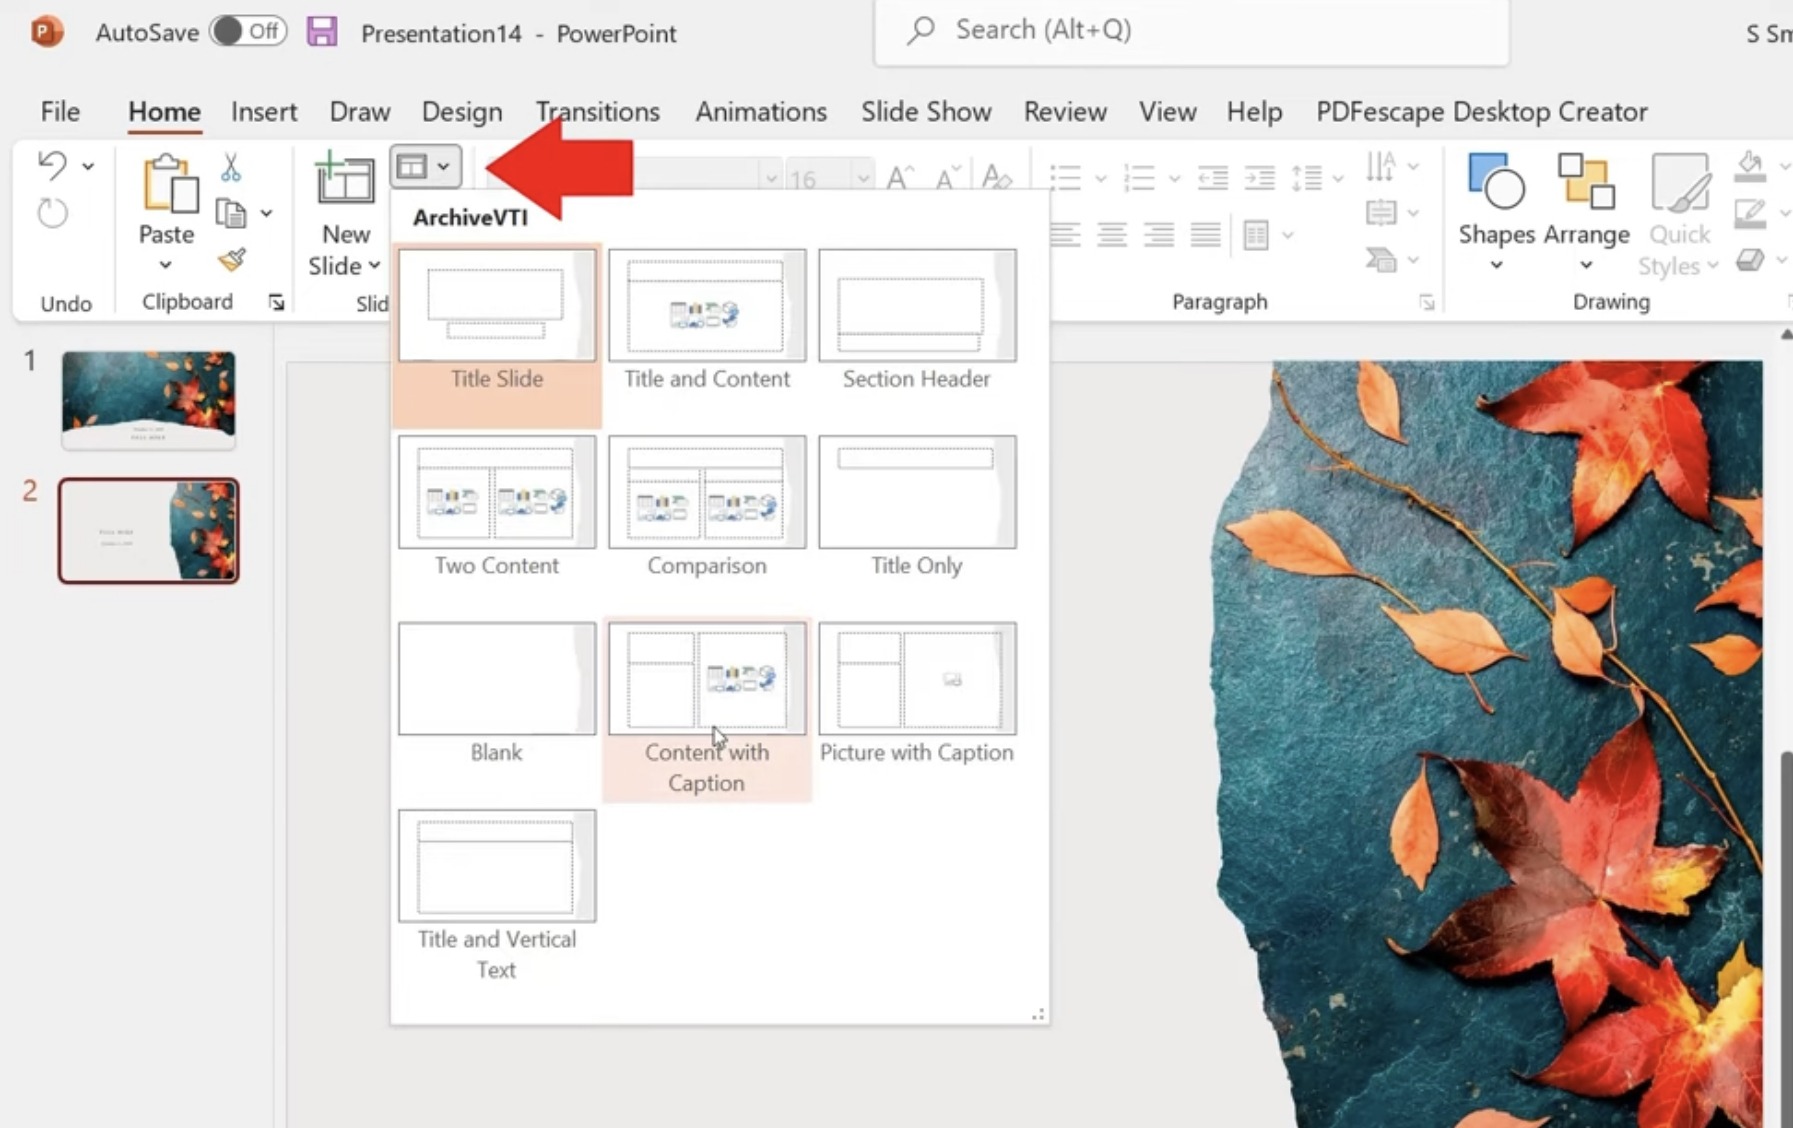1793x1128 pixels.
Task: Click the PowerPoint app logo
Action: pyautogui.click(x=47, y=31)
